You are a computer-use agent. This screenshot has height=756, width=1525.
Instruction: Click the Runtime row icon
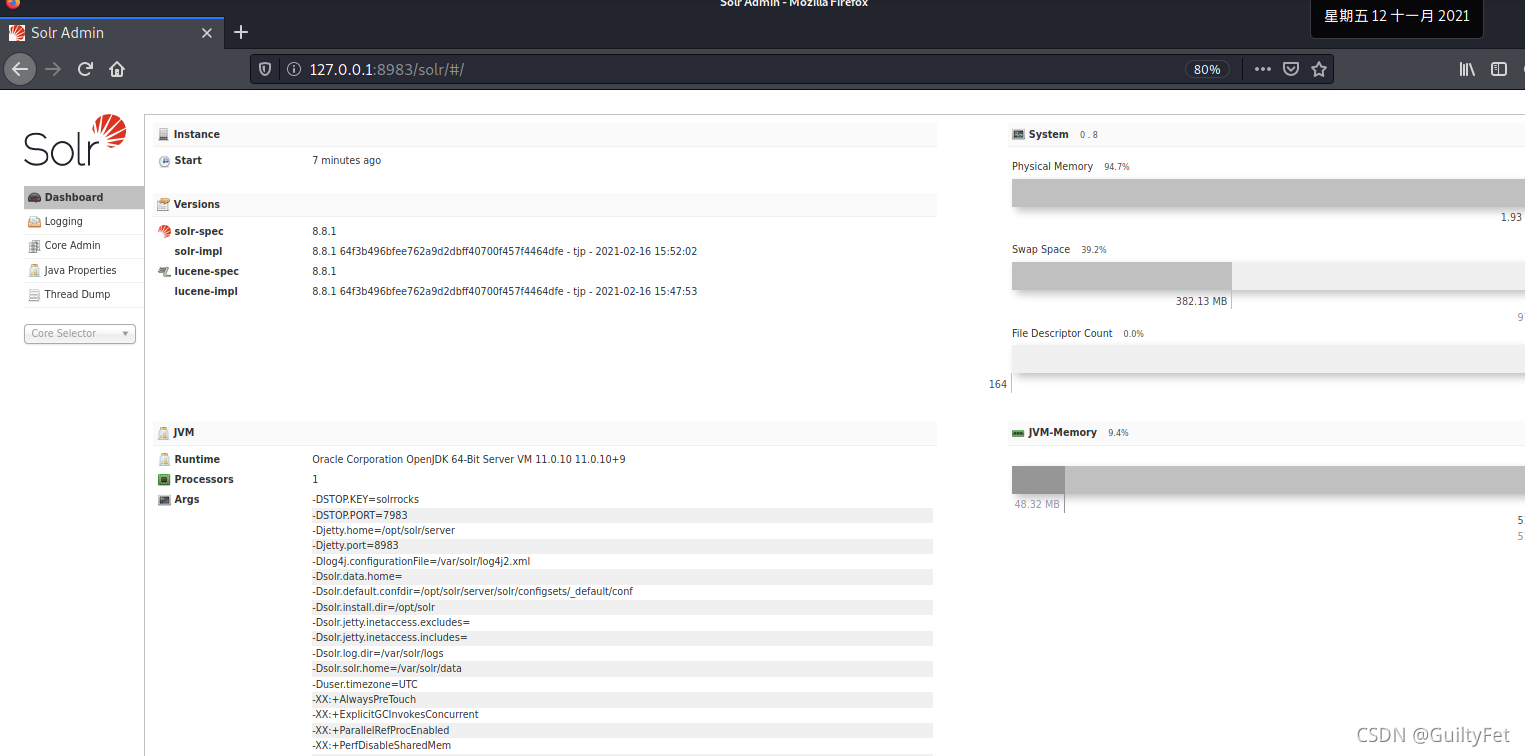click(164, 460)
